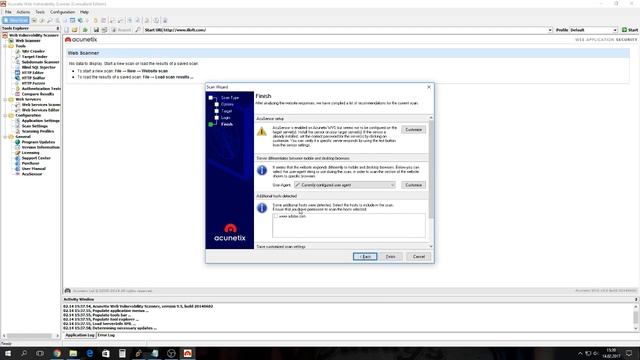Collapse the Web Services folder
The width and height of the screenshot is (640, 360).
5,100
